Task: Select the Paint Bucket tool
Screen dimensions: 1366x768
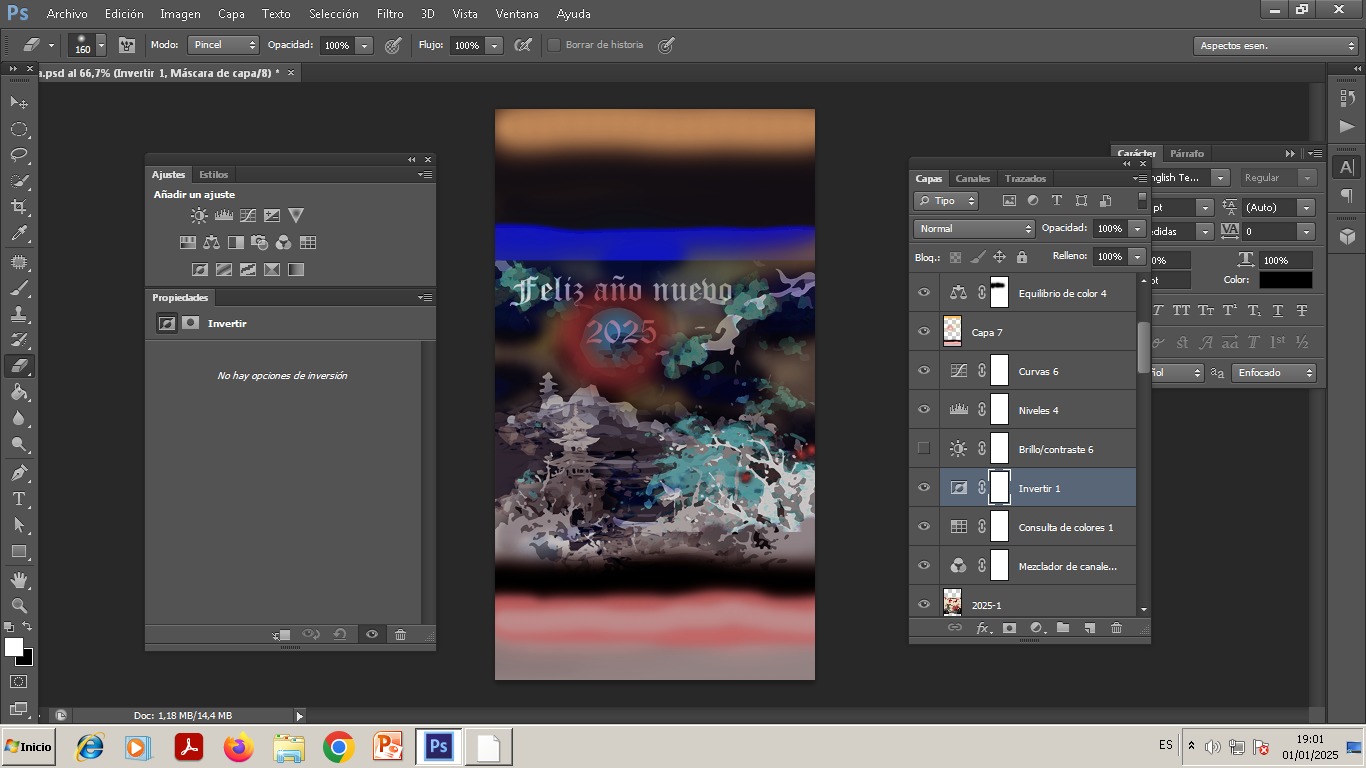Action: pyautogui.click(x=19, y=393)
